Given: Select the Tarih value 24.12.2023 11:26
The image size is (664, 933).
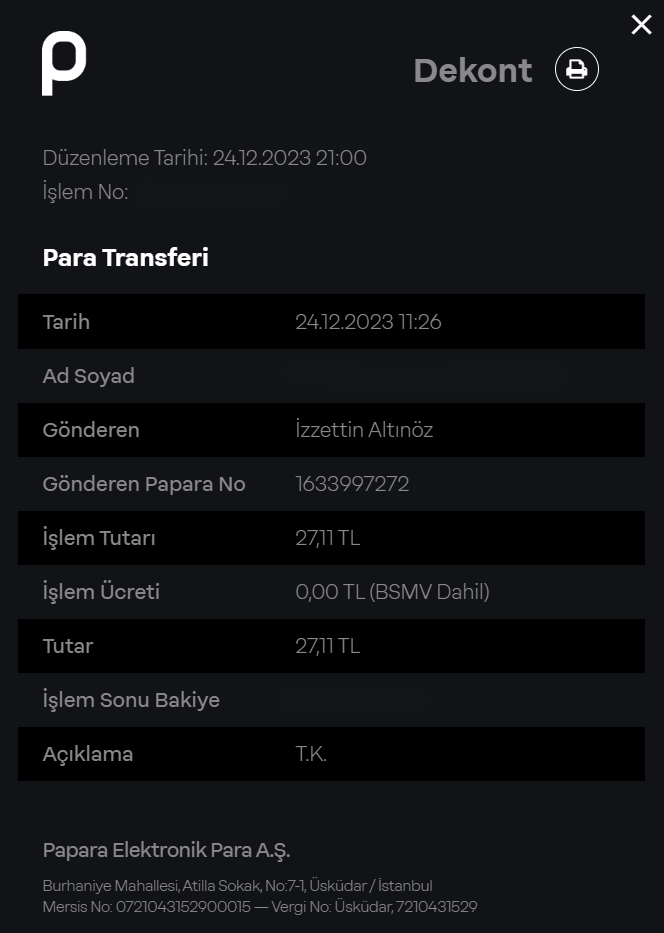Looking at the screenshot, I should pos(368,322).
